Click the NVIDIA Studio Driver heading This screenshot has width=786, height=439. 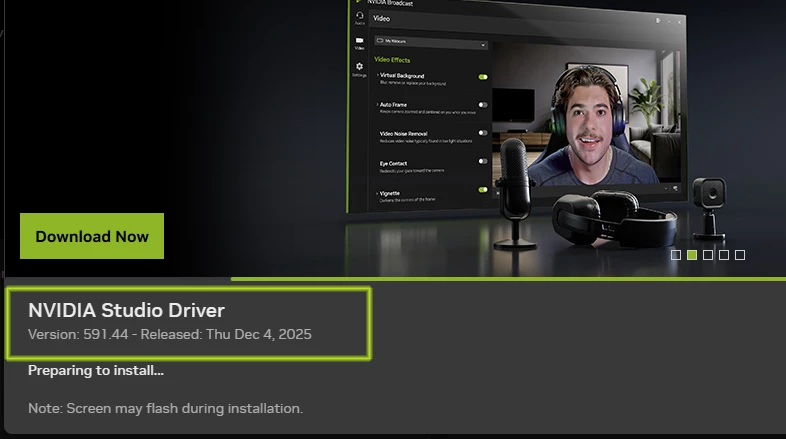[x=126, y=311]
